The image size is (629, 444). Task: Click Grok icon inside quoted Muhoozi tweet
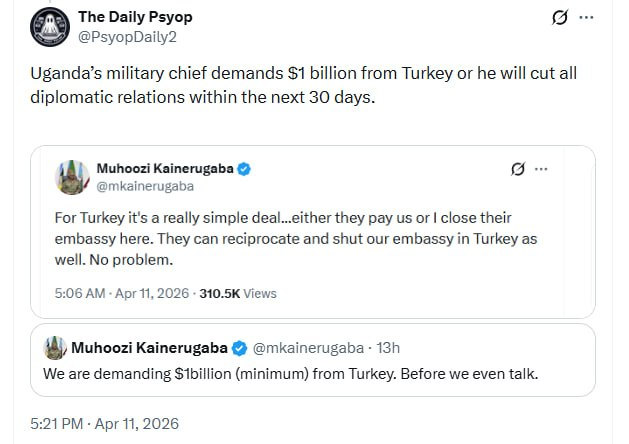coord(518,169)
